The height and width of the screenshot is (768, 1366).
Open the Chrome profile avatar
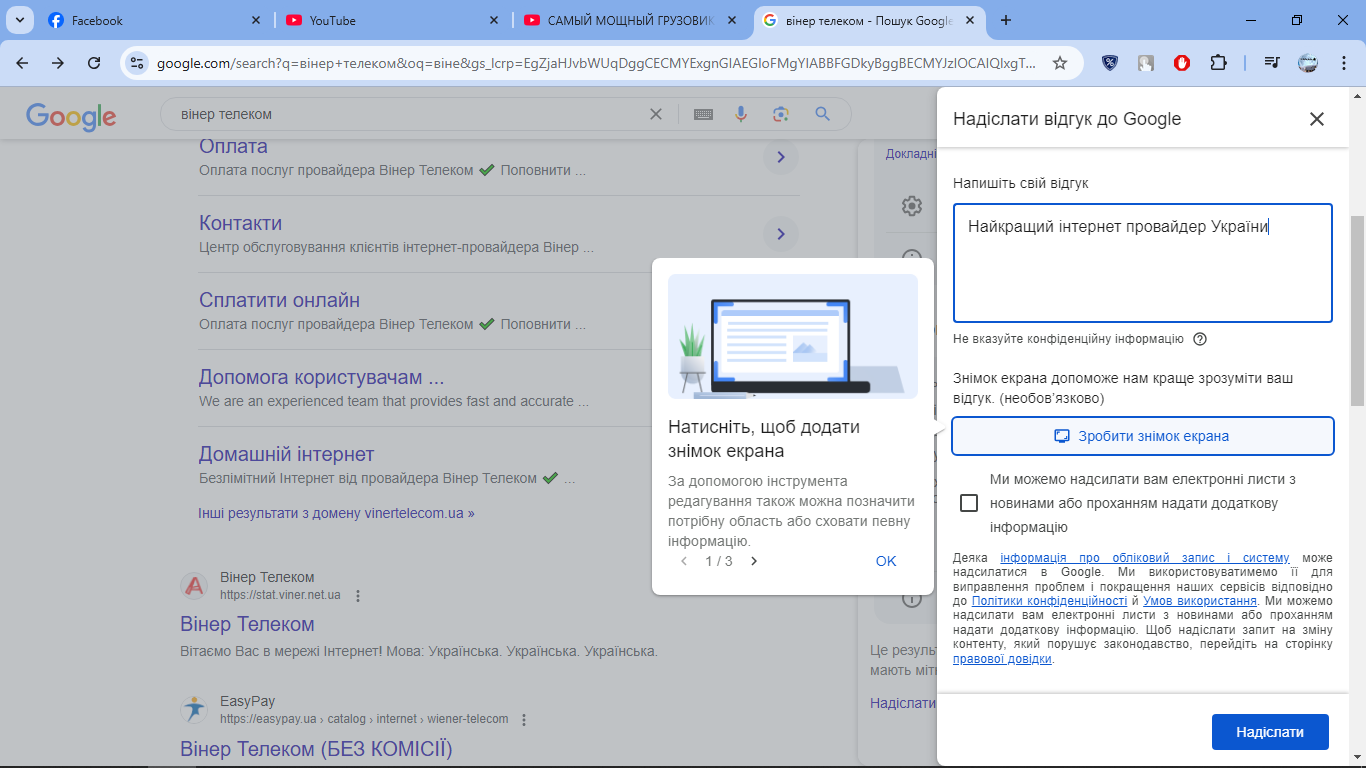point(1308,63)
